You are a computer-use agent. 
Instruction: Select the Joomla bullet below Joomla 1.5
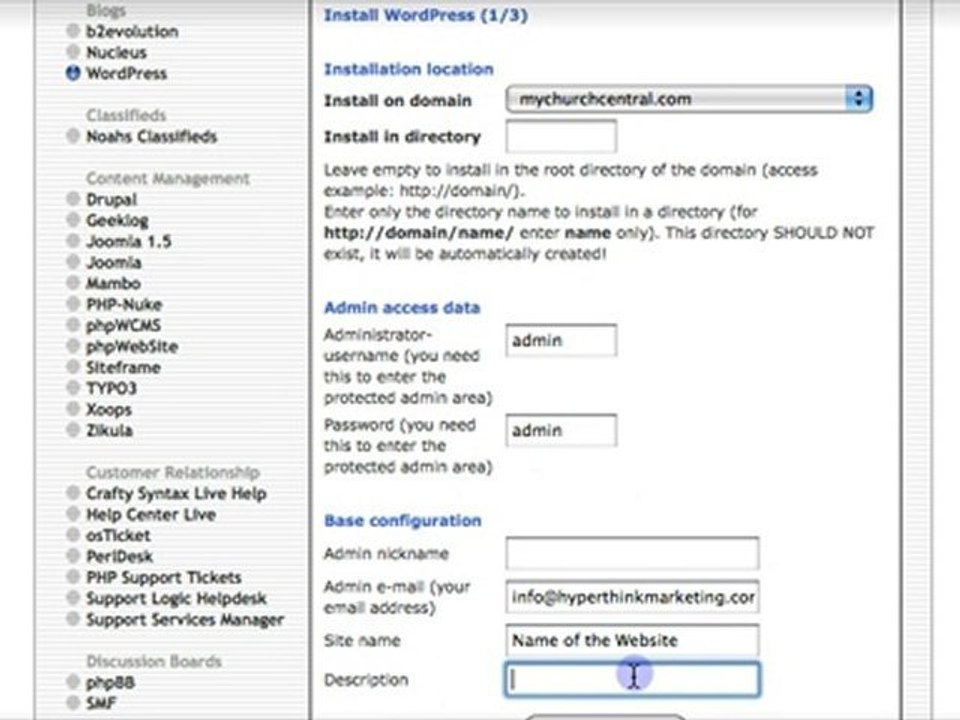point(73,261)
